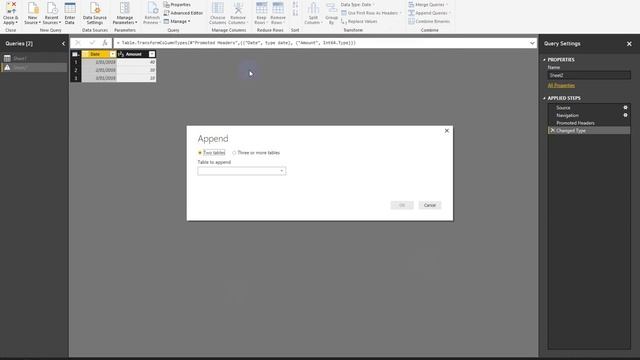Open the Table to append dropdown
This screenshot has width=640, height=360.
(x=242, y=171)
